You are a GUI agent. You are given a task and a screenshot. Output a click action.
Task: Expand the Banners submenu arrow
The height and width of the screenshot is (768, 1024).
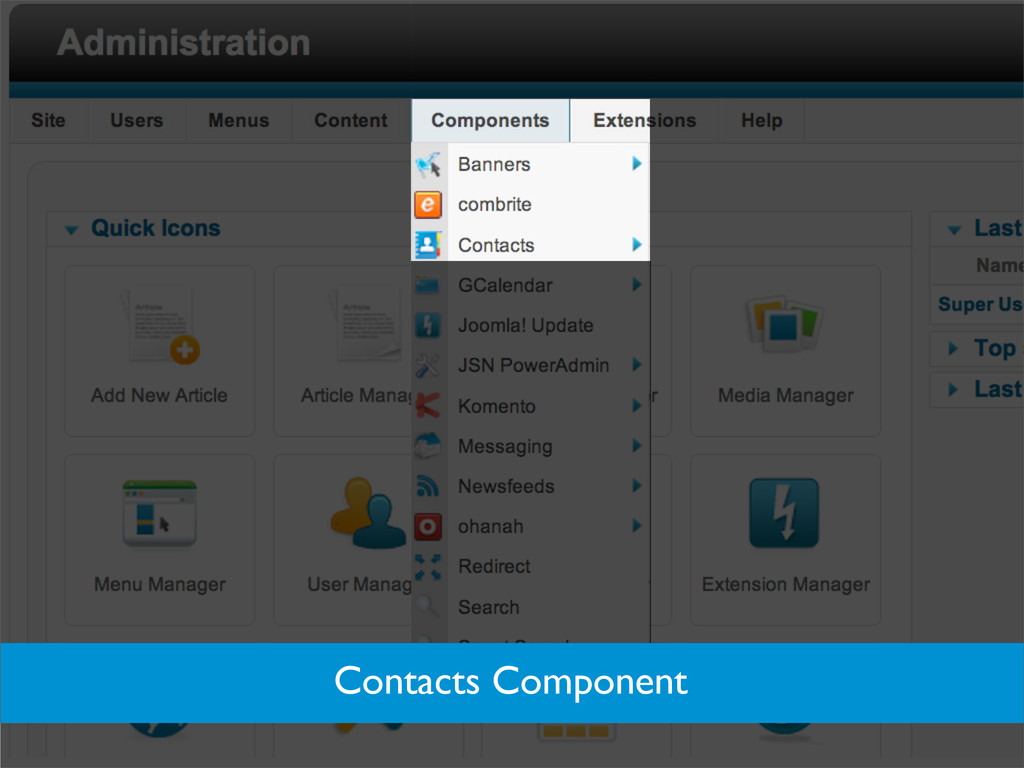click(x=636, y=163)
